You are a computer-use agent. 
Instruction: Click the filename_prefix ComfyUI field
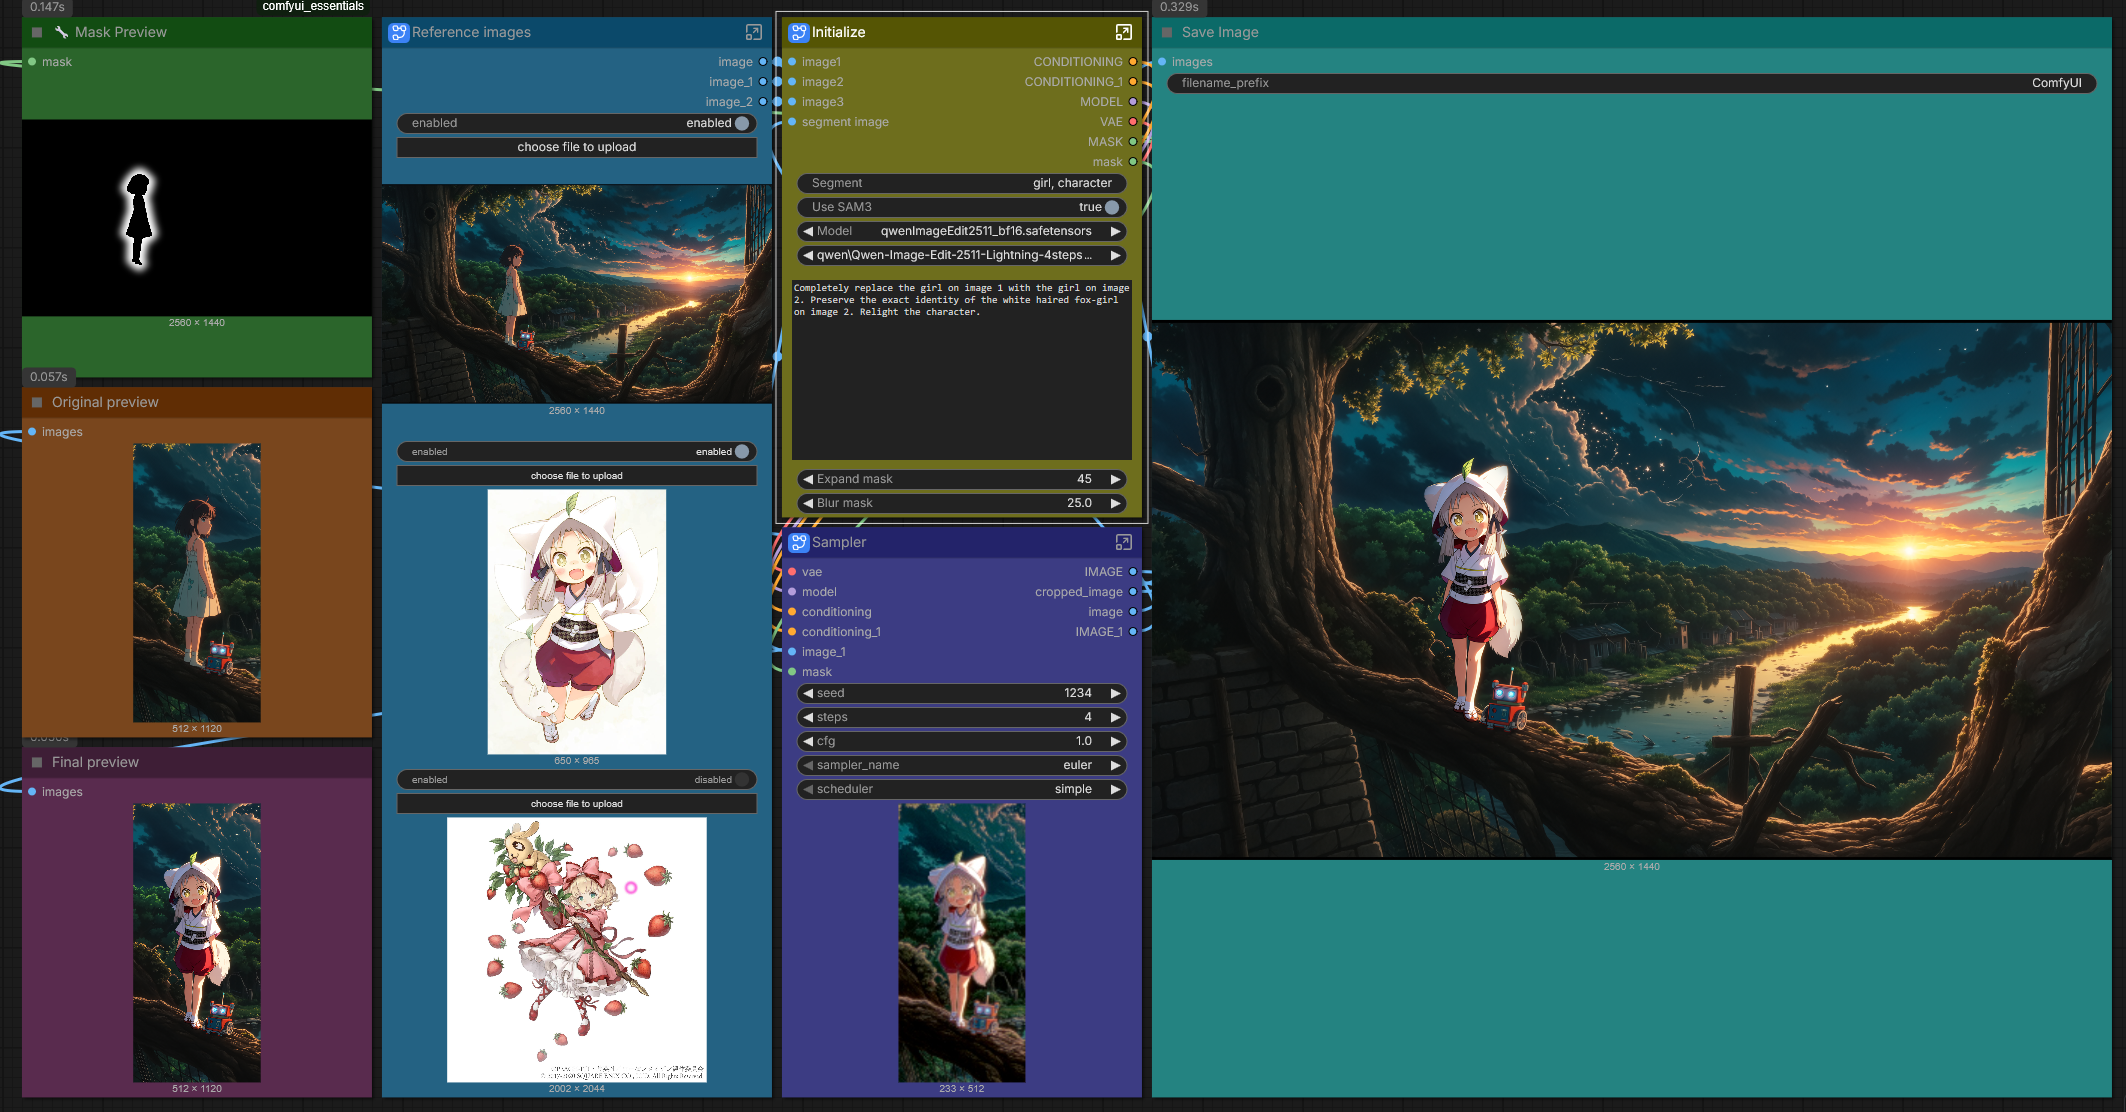(x=1630, y=83)
